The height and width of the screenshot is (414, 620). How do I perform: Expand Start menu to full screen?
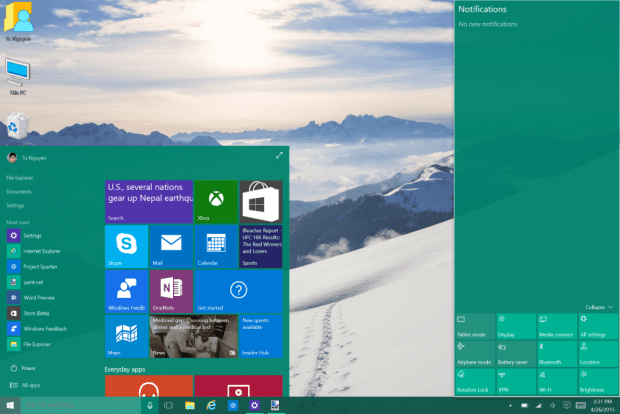279,155
